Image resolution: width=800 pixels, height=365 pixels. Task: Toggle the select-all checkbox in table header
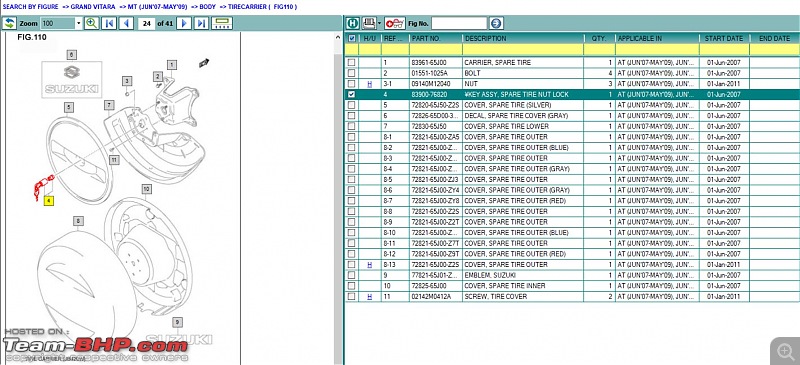[x=352, y=38]
